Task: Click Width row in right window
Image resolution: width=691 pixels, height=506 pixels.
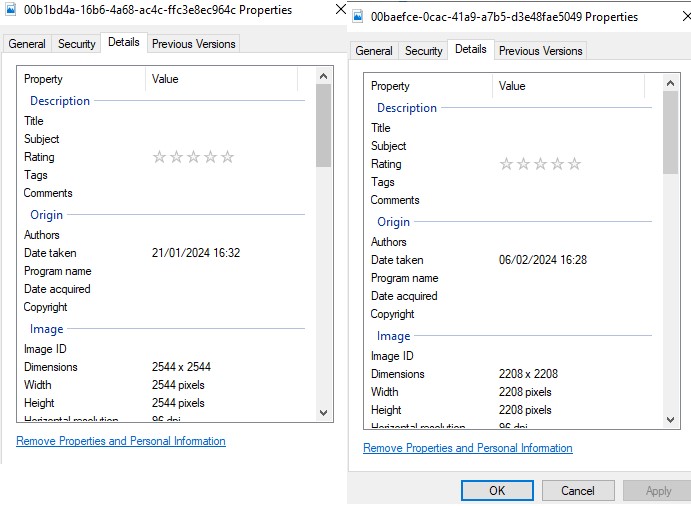Action: coord(511,392)
